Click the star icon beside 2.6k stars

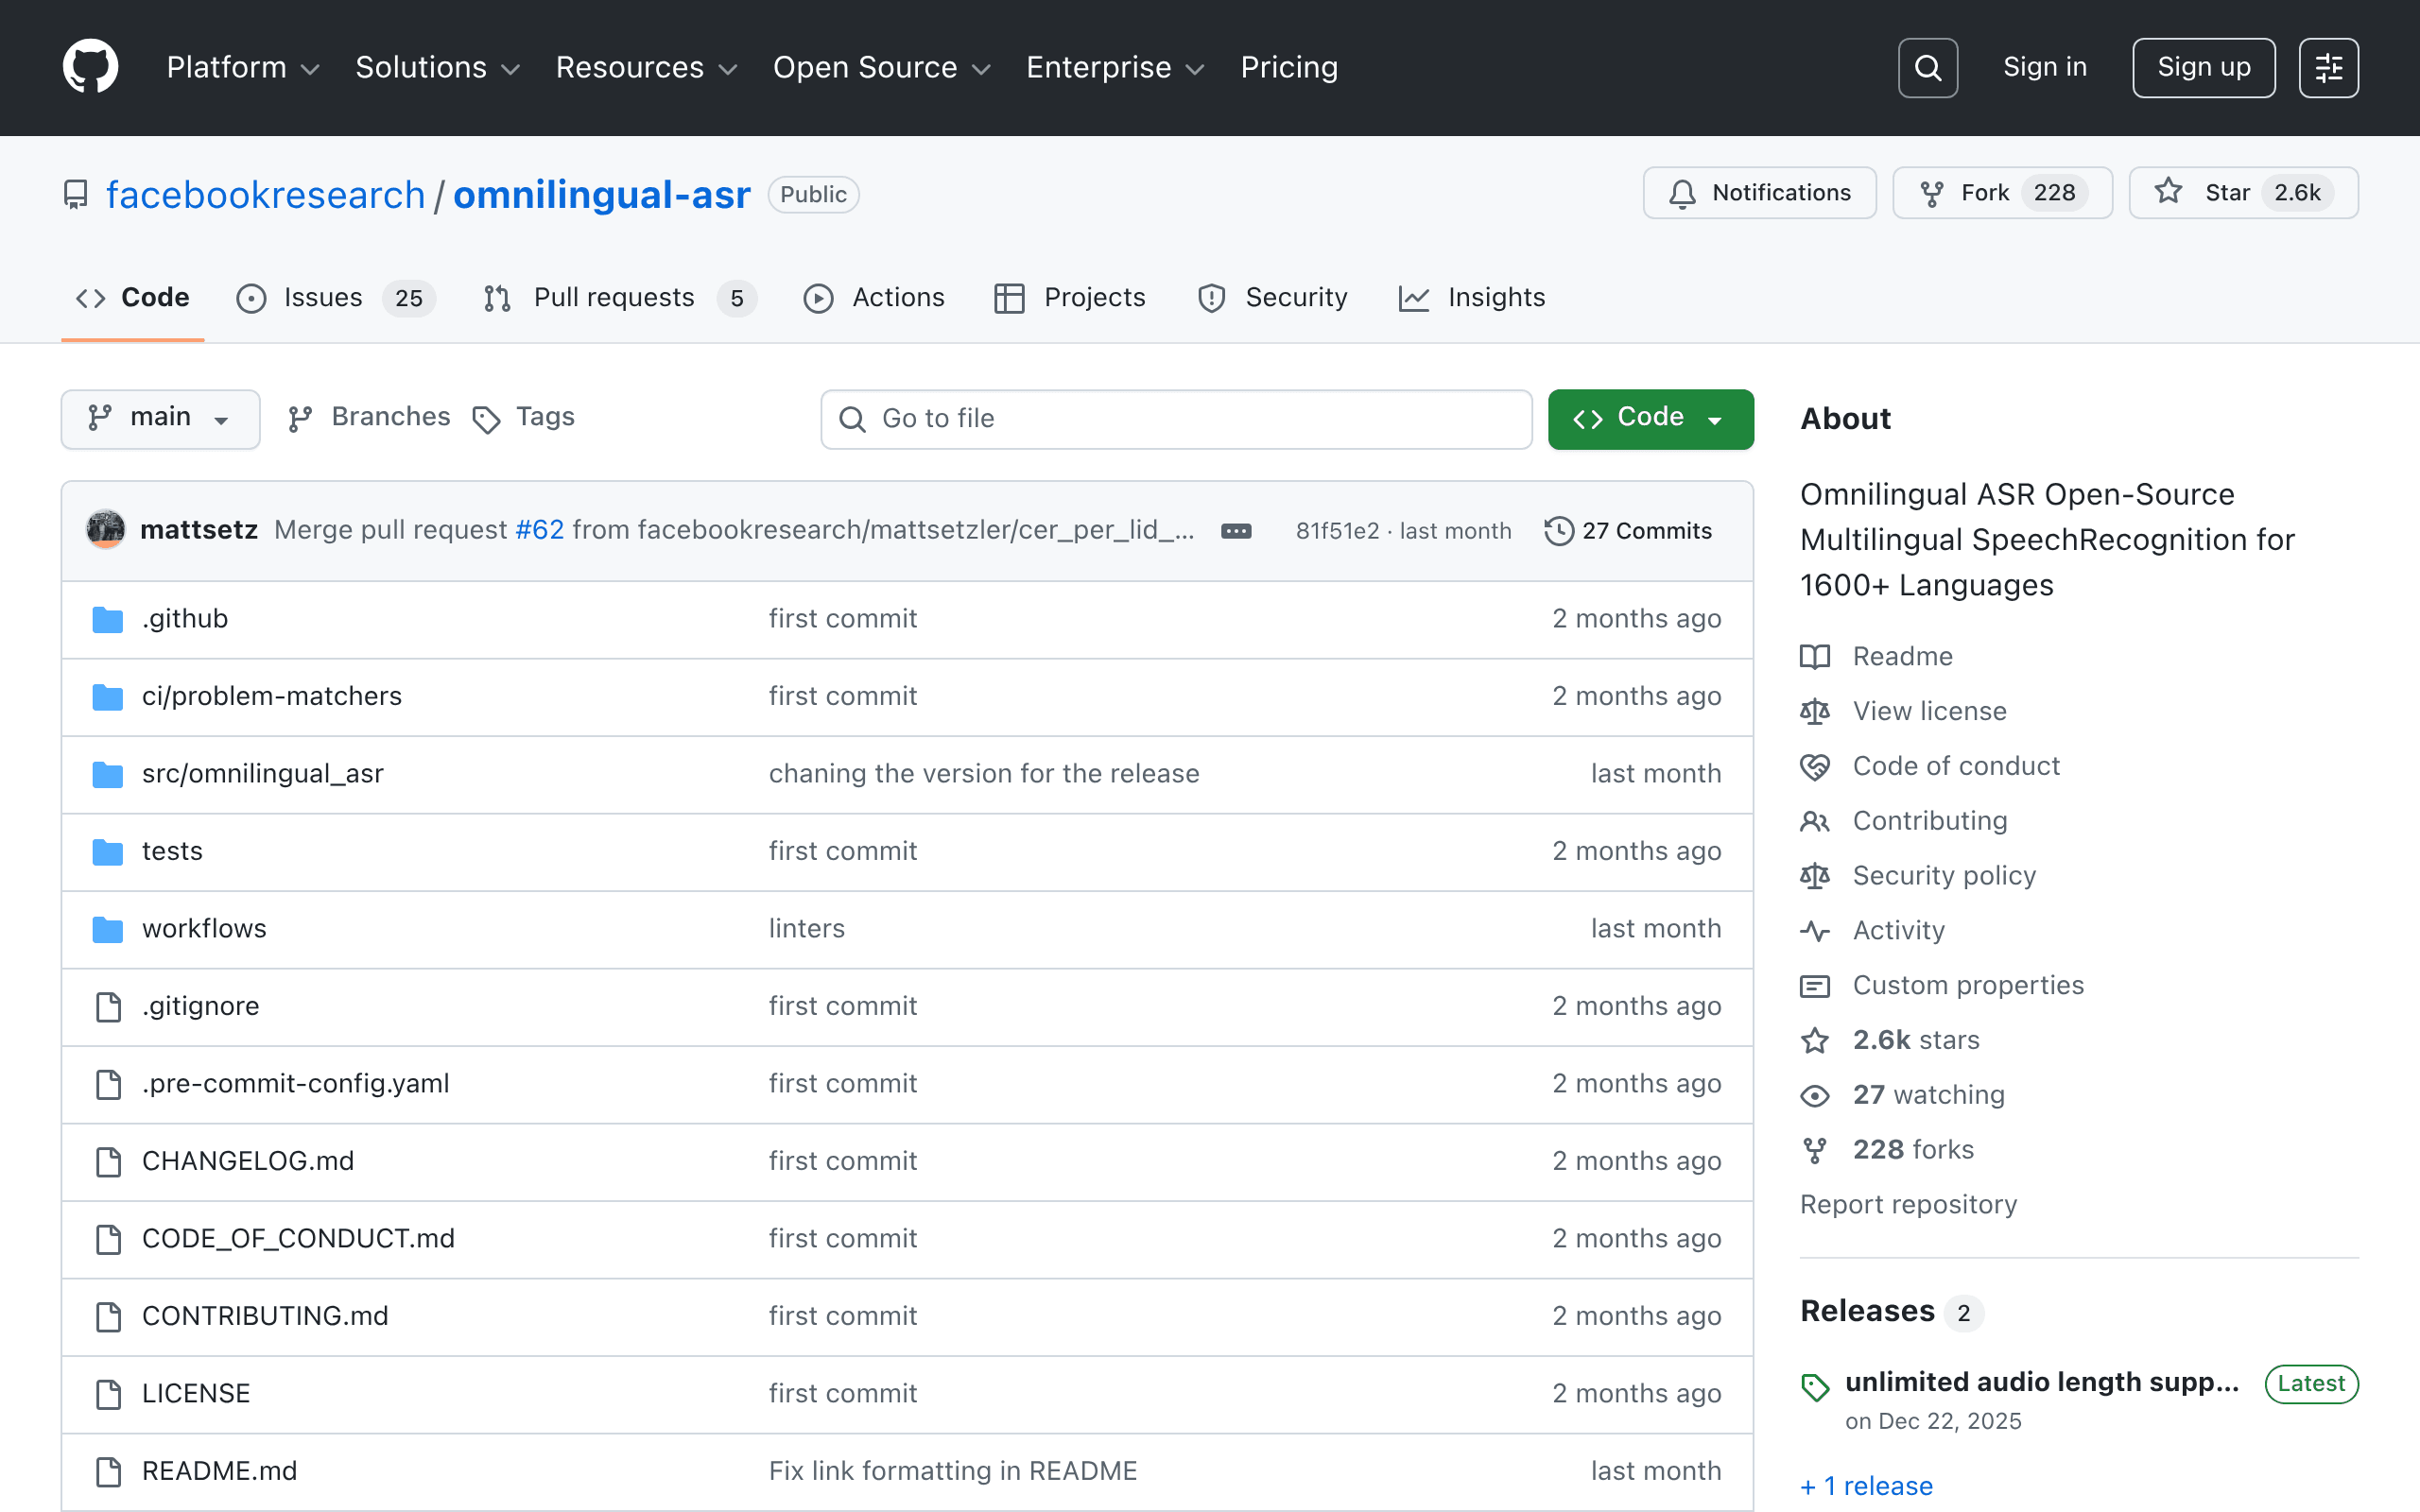(x=1815, y=1041)
